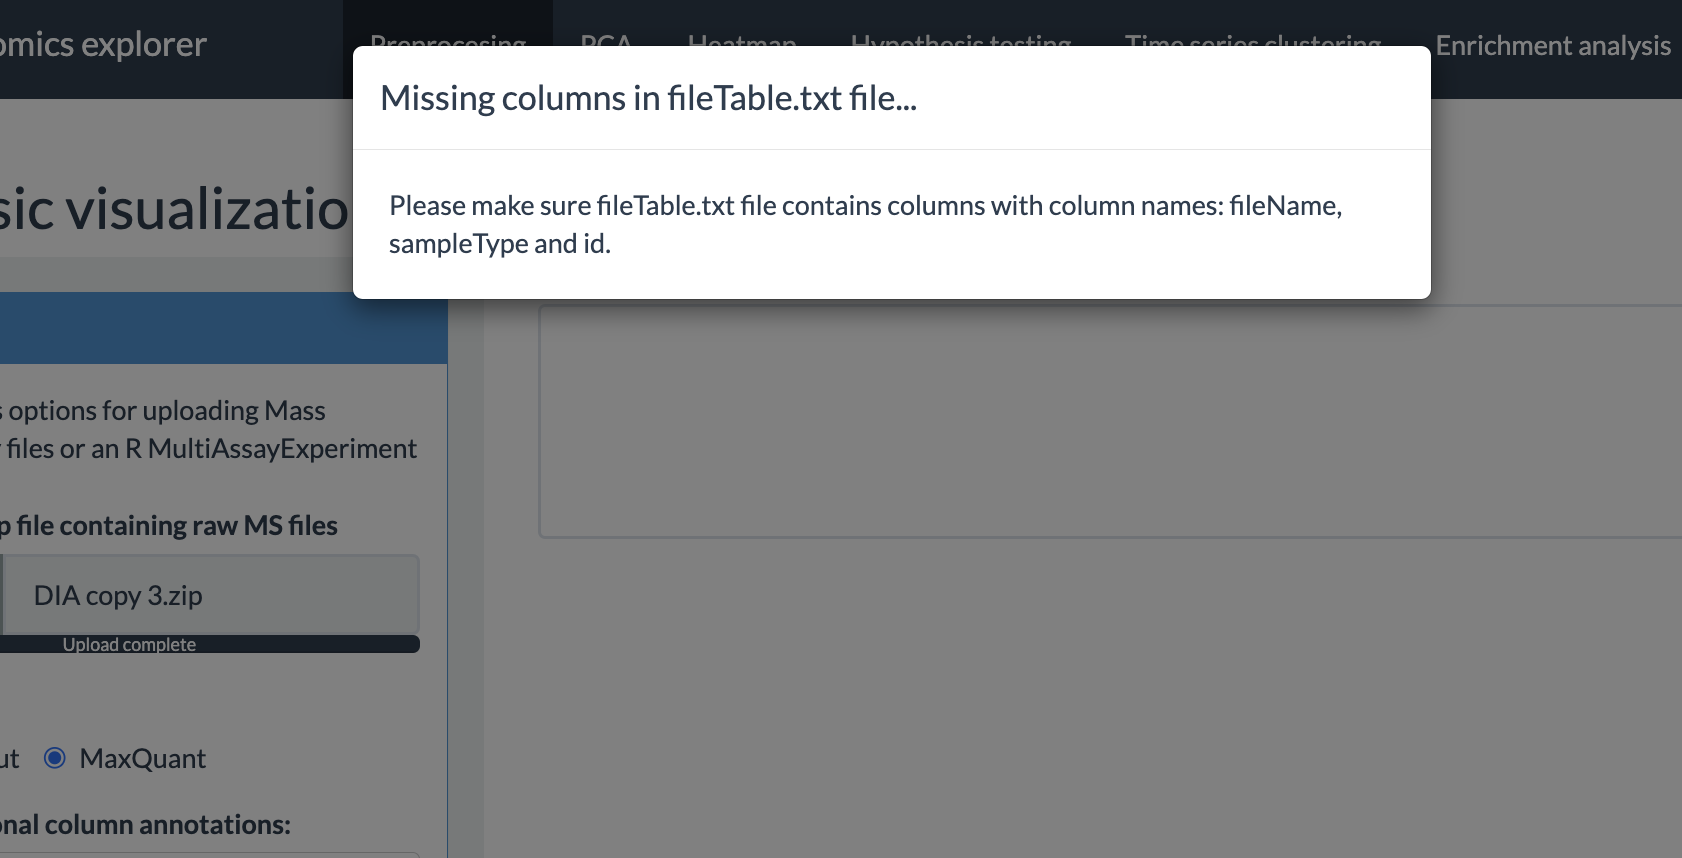This screenshot has height=858, width=1682.
Task: Click the Missing columns dialog title
Action: pos(648,98)
